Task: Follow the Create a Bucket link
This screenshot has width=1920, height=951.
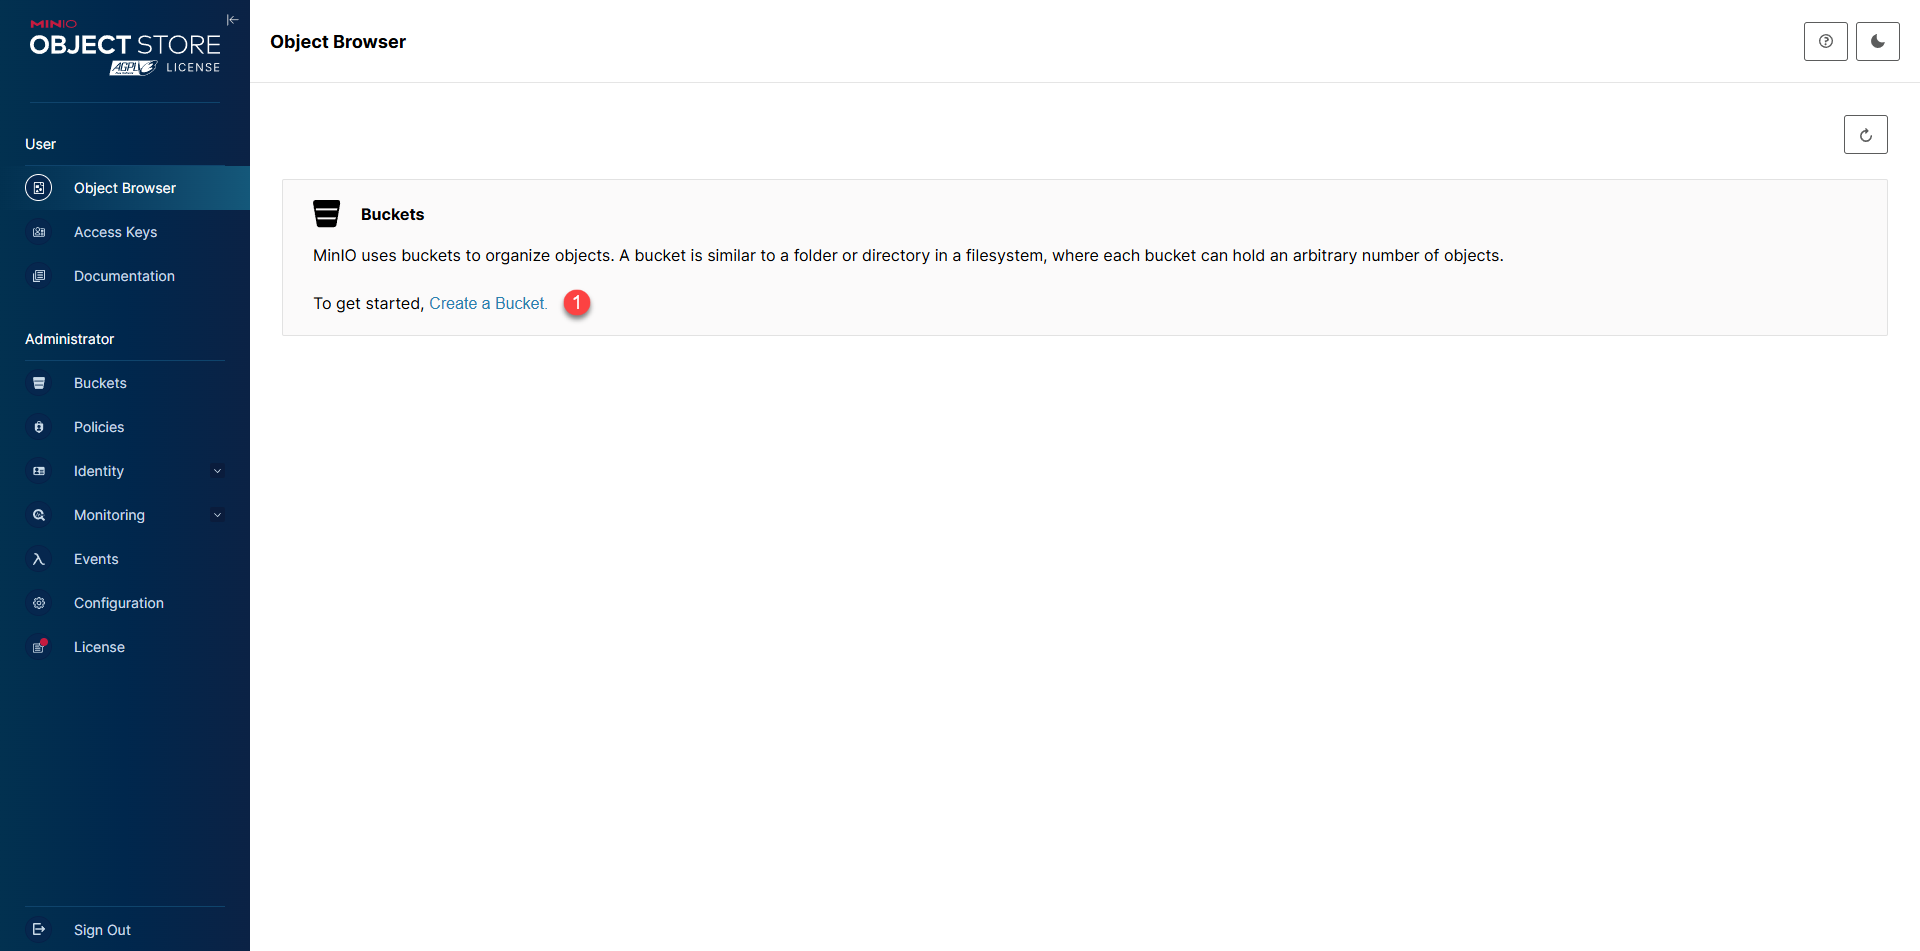Action: 488,303
